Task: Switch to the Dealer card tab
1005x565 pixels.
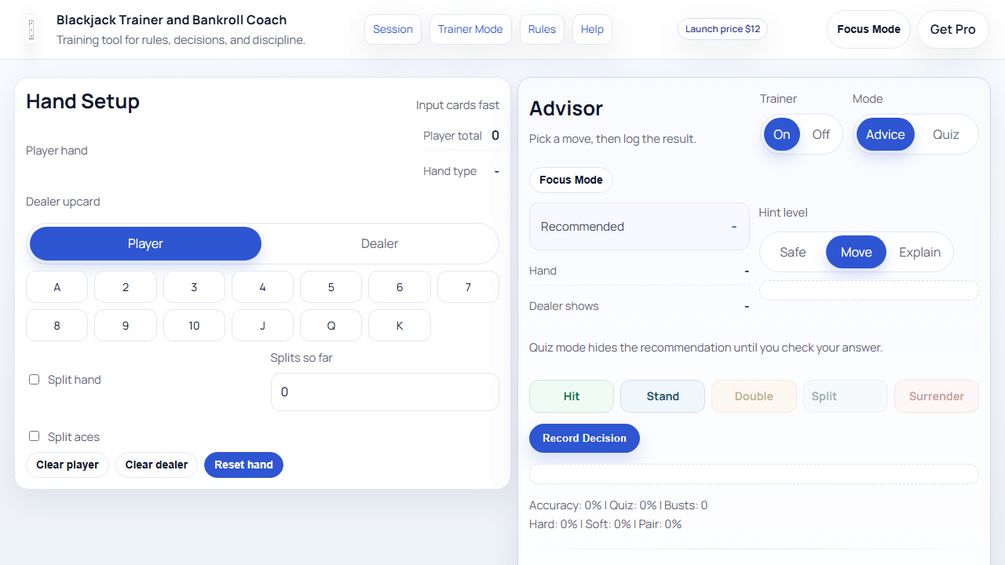Action: [379, 244]
